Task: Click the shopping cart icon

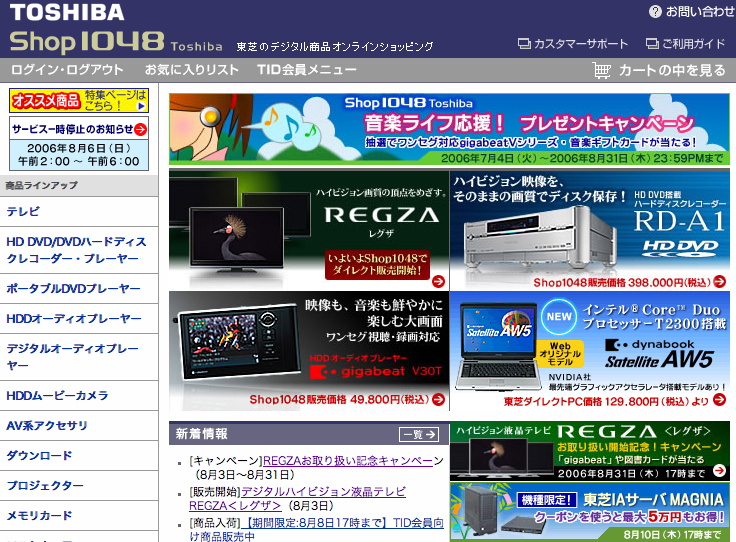Action: click(602, 70)
